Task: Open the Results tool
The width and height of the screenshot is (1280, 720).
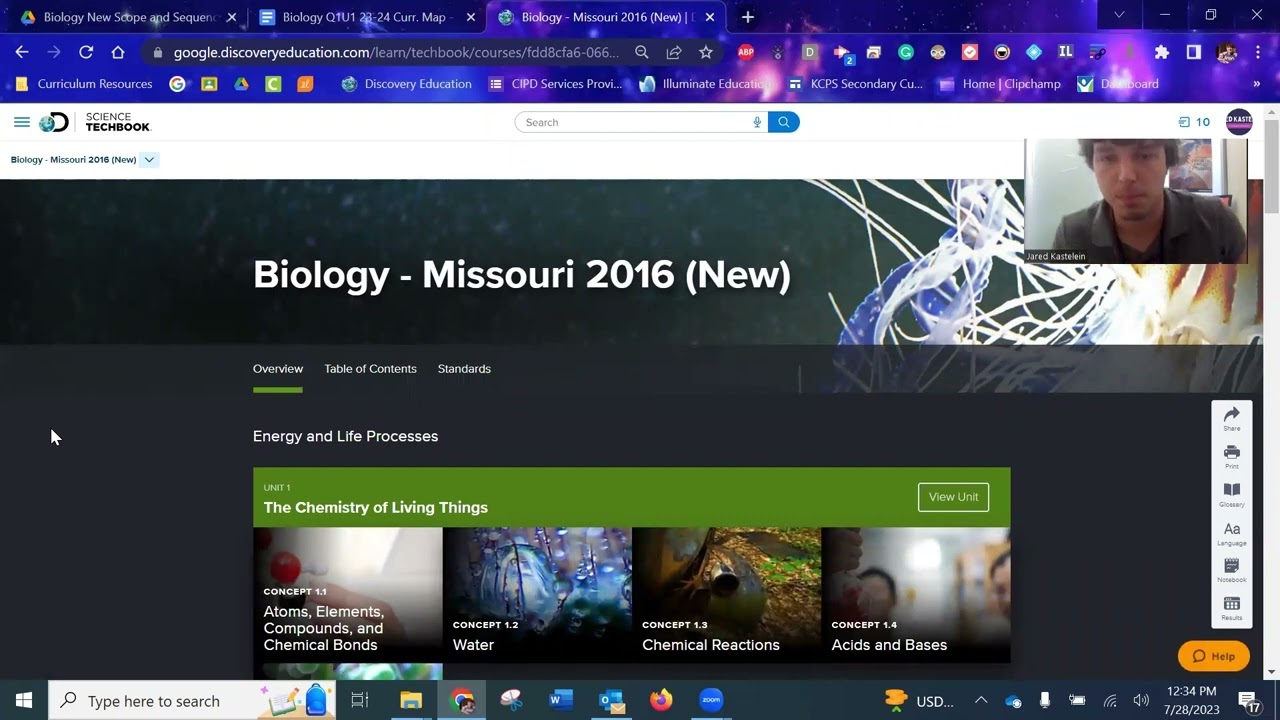Action: point(1232,608)
